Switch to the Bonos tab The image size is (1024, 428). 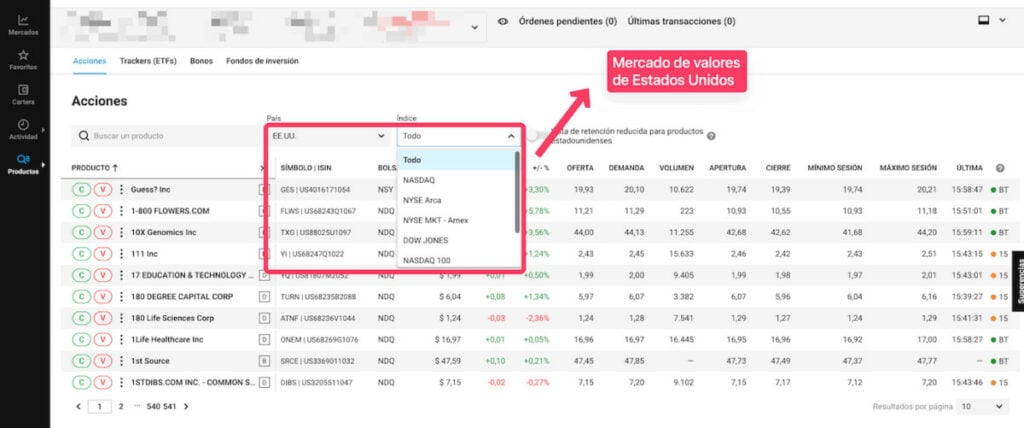[201, 61]
